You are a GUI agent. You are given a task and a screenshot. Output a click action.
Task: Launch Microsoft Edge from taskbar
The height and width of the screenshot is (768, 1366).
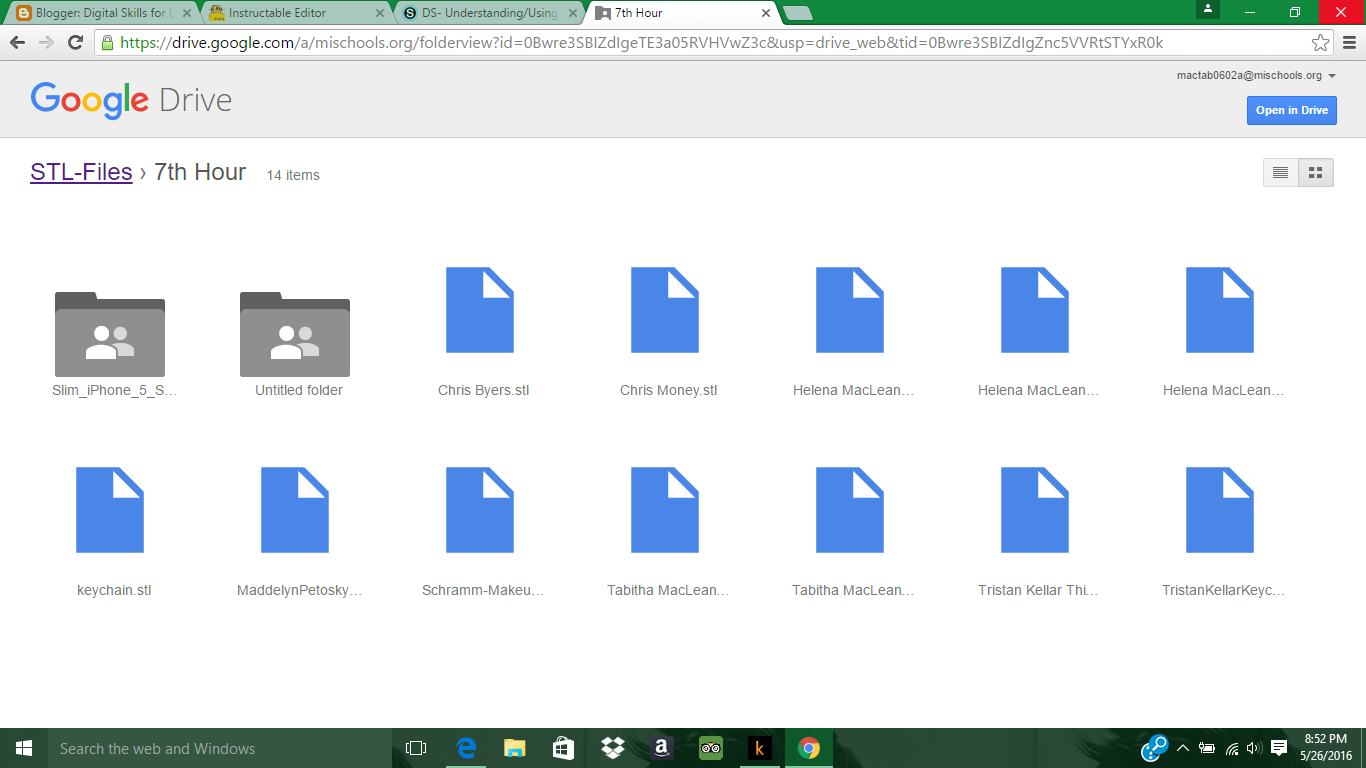click(465, 748)
